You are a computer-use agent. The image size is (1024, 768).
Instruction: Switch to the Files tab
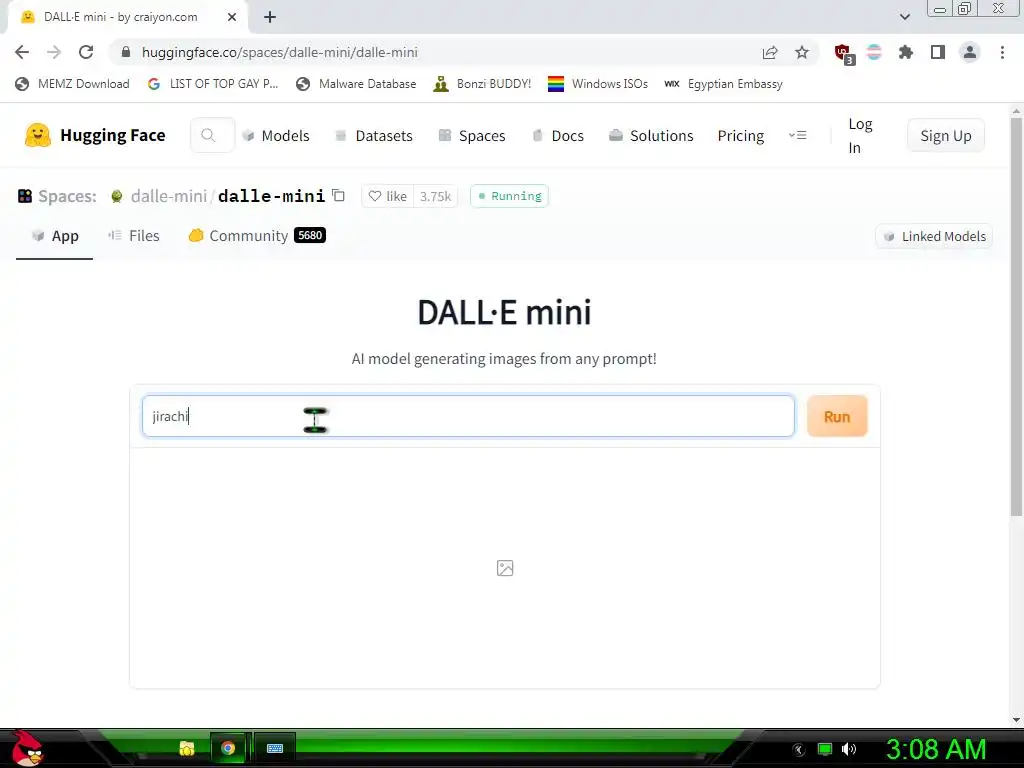click(x=134, y=236)
